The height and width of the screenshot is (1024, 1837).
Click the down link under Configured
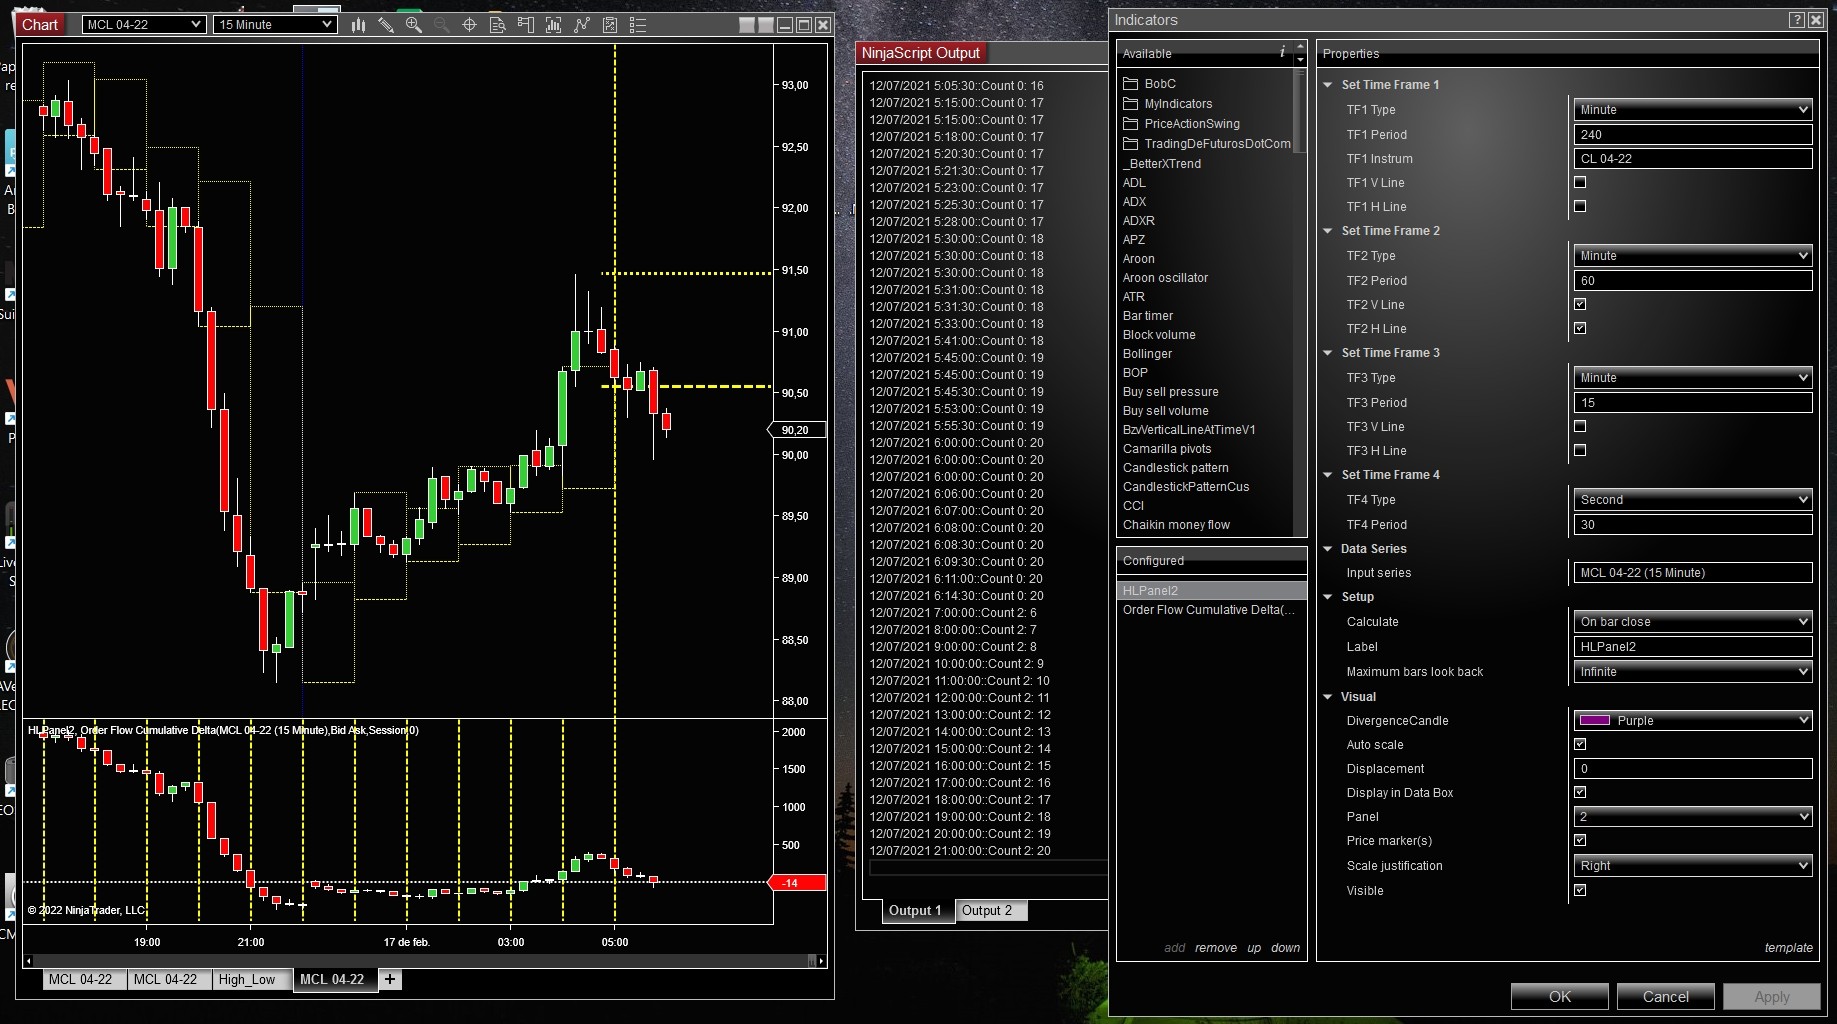click(1286, 948)
